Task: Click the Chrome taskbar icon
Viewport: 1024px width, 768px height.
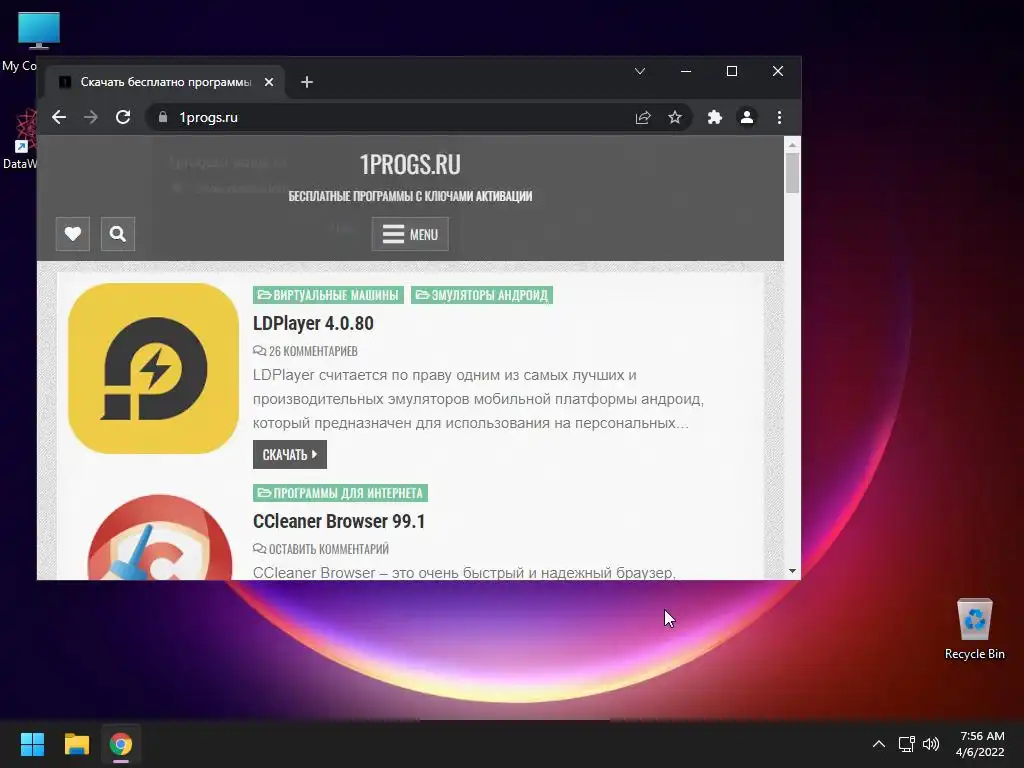Action: click(x=121, y=744)
